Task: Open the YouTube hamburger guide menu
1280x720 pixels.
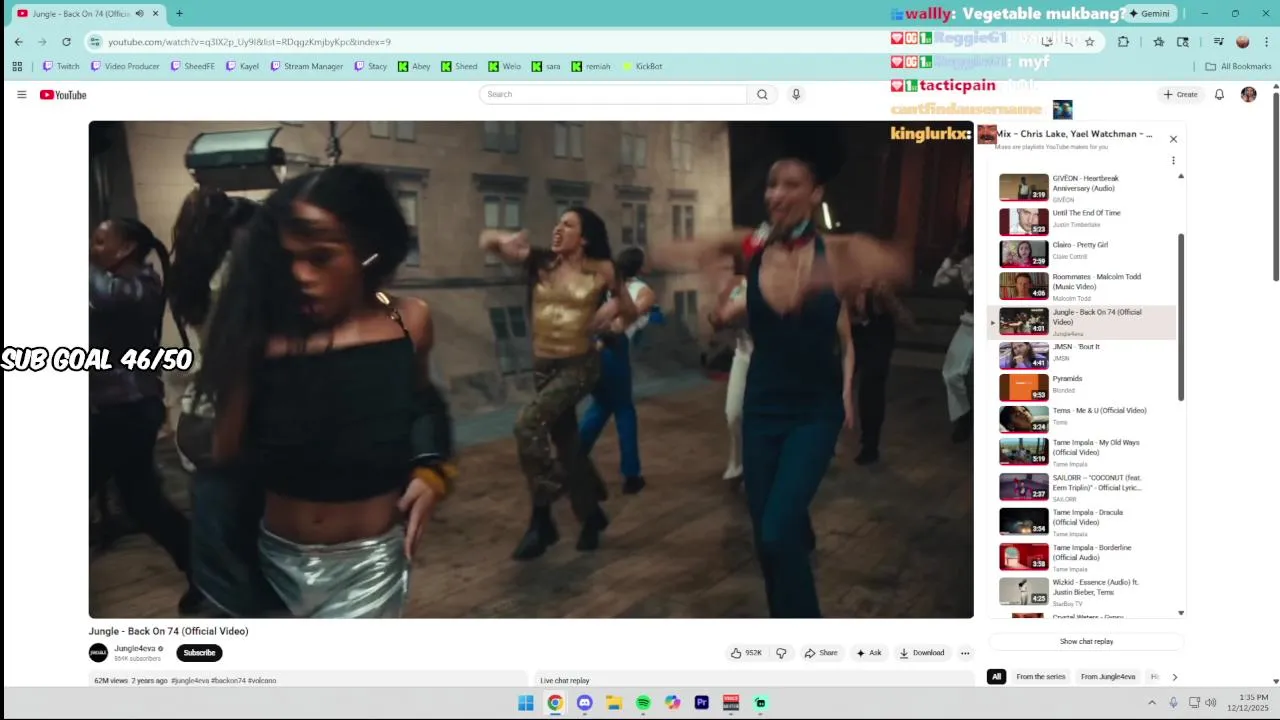Action: pyautogui.click(x=21, y=95)
